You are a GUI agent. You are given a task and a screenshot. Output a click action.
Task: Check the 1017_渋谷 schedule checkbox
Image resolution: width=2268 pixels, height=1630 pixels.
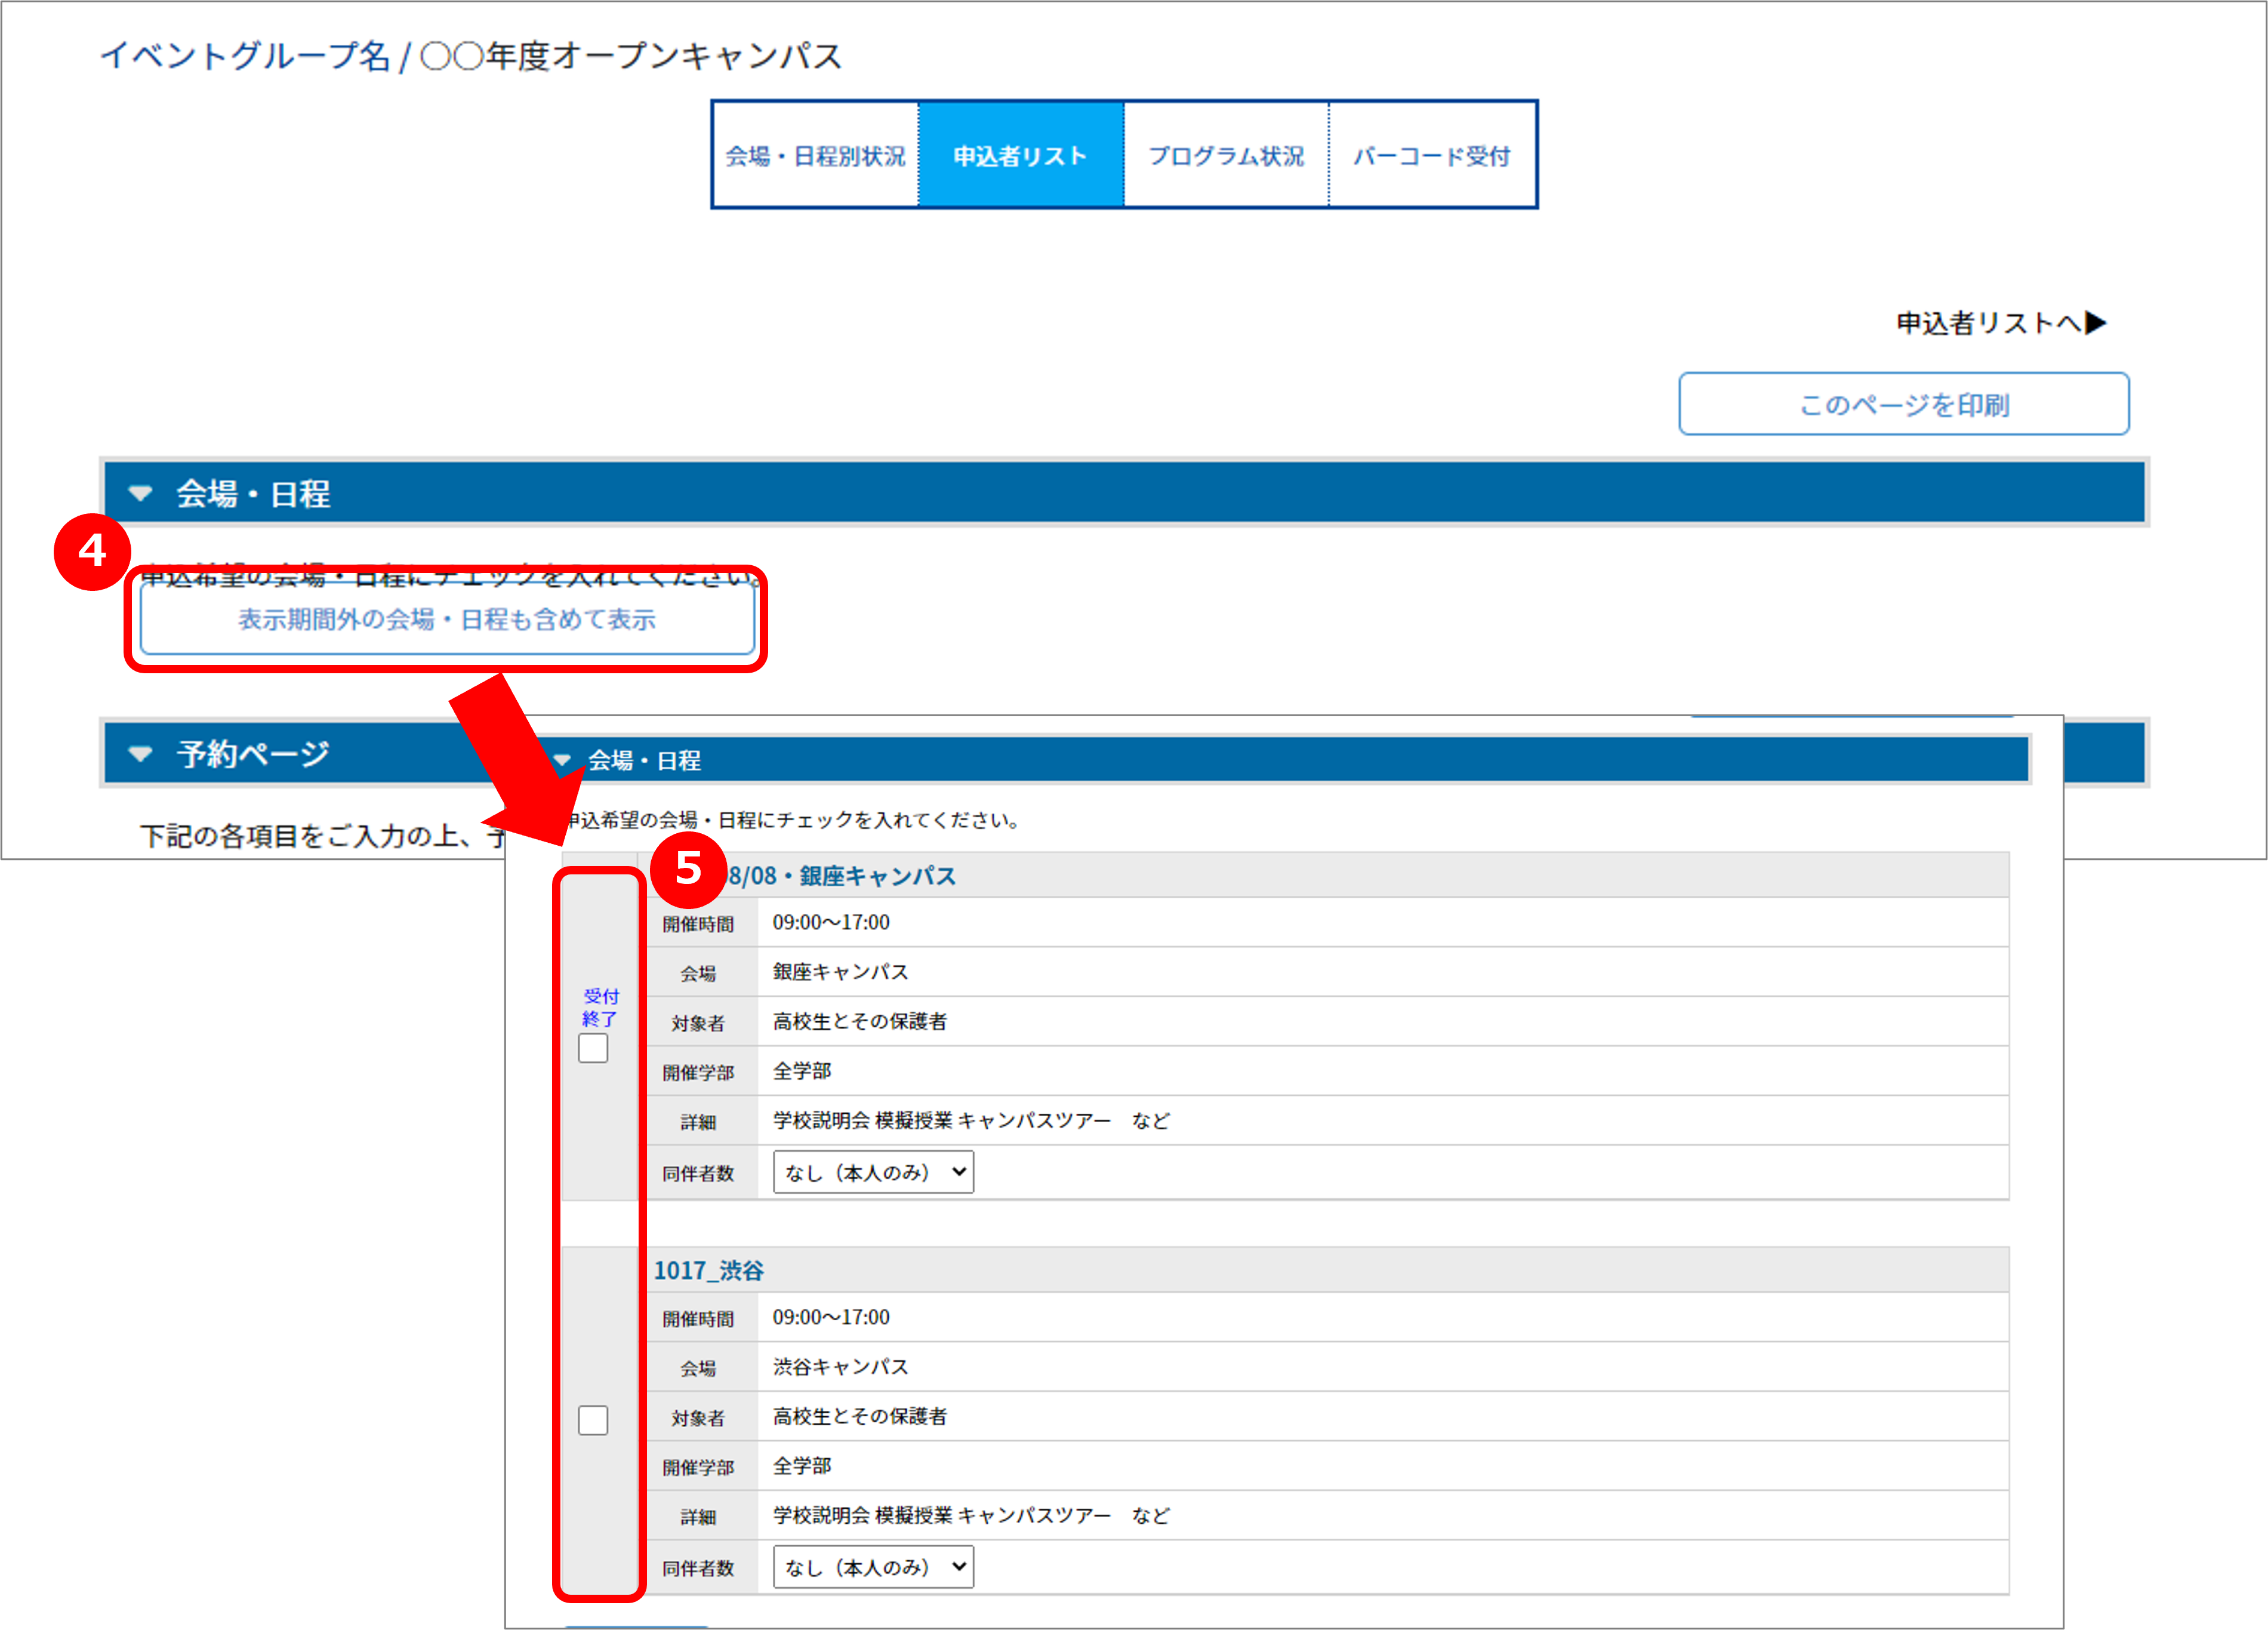(593, 1420)
